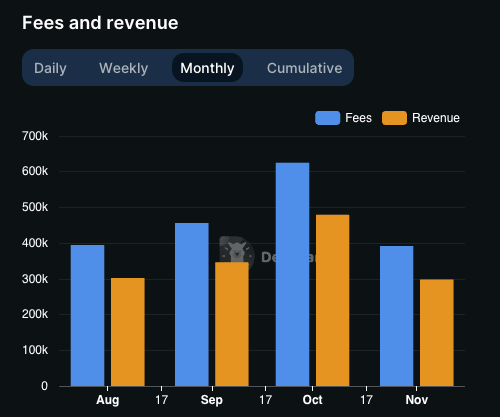Viewport: 500px width, 417px height.
Task: Toggle the Fees legend series
Action: point(343,118)
